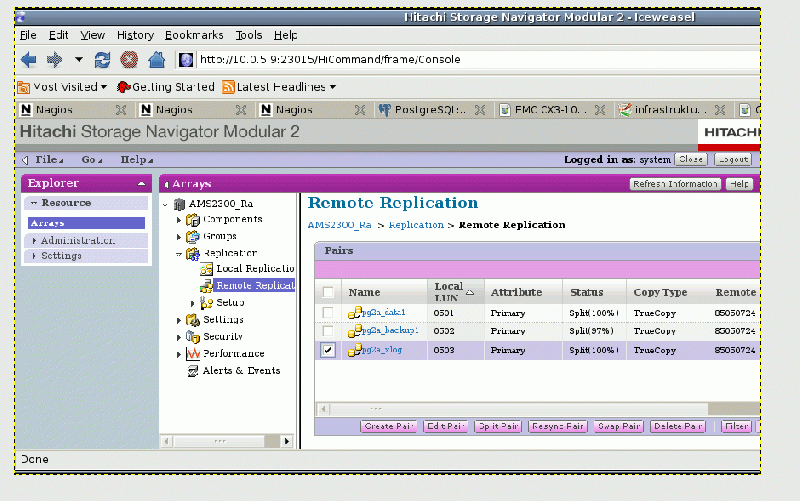Select the Settings icon in Arrays tree

[192, 320]
